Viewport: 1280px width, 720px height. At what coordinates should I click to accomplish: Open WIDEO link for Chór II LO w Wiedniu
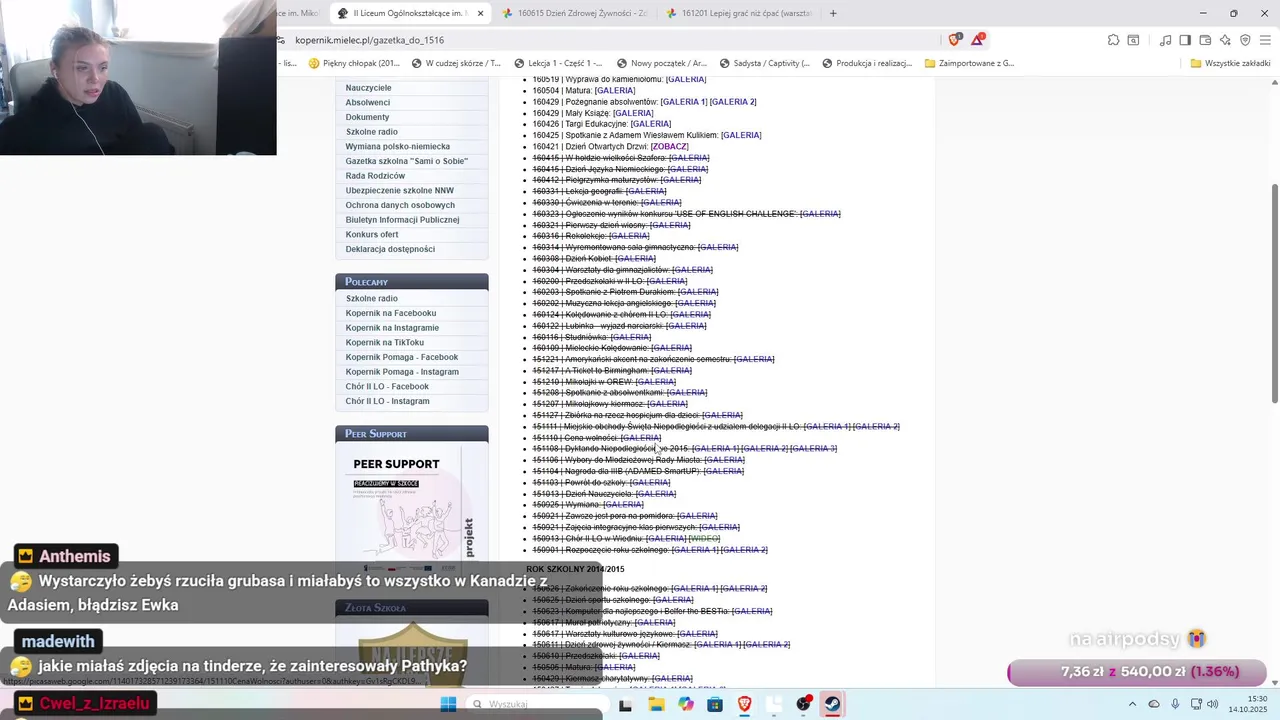705,539
